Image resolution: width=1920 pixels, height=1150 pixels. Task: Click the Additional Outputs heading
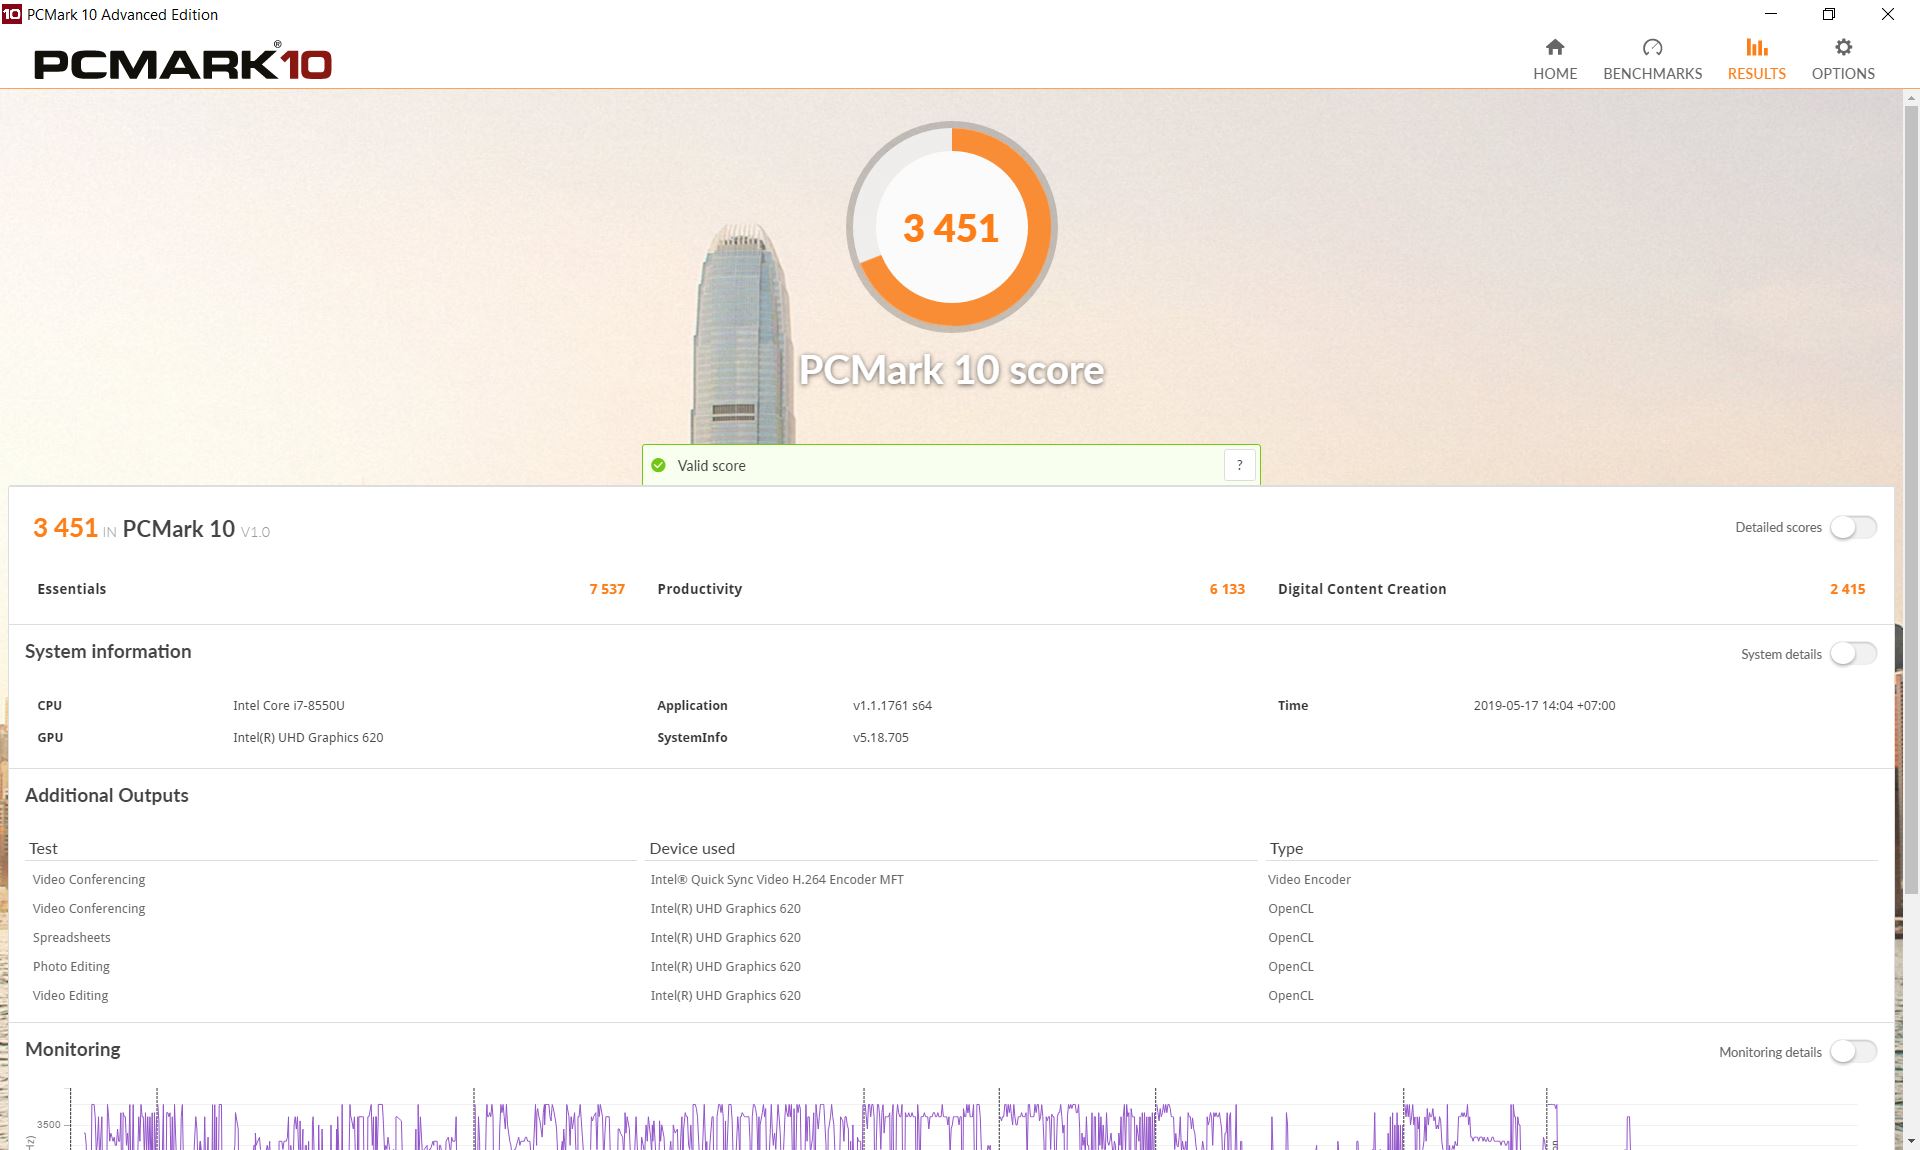click(x=107, y=795)
